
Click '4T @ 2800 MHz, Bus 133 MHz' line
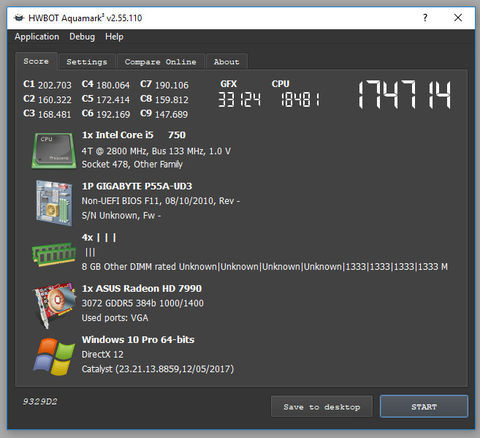(156, 151)
